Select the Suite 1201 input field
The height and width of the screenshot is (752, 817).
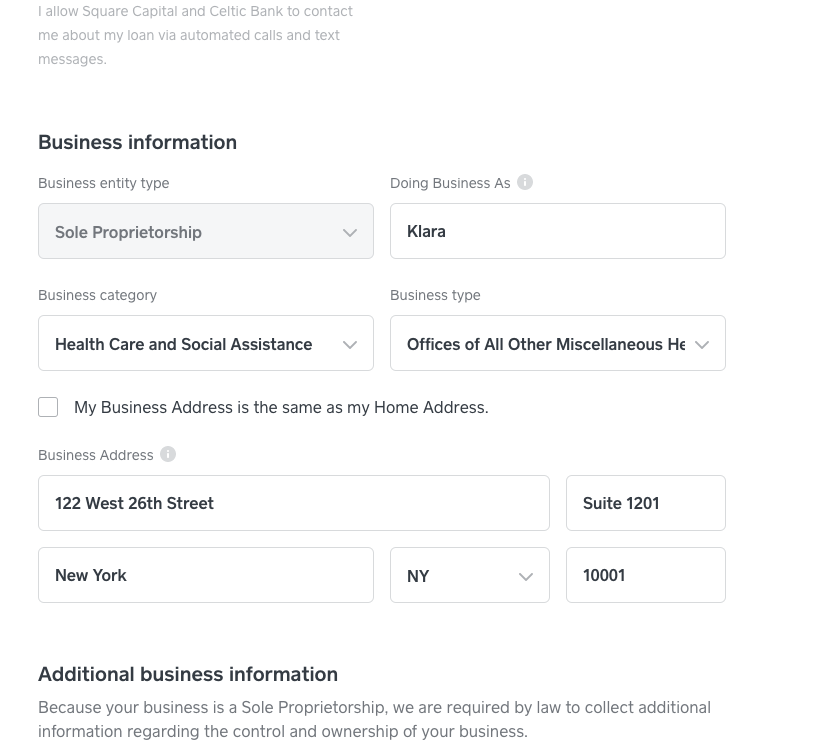tap(645, 503)
